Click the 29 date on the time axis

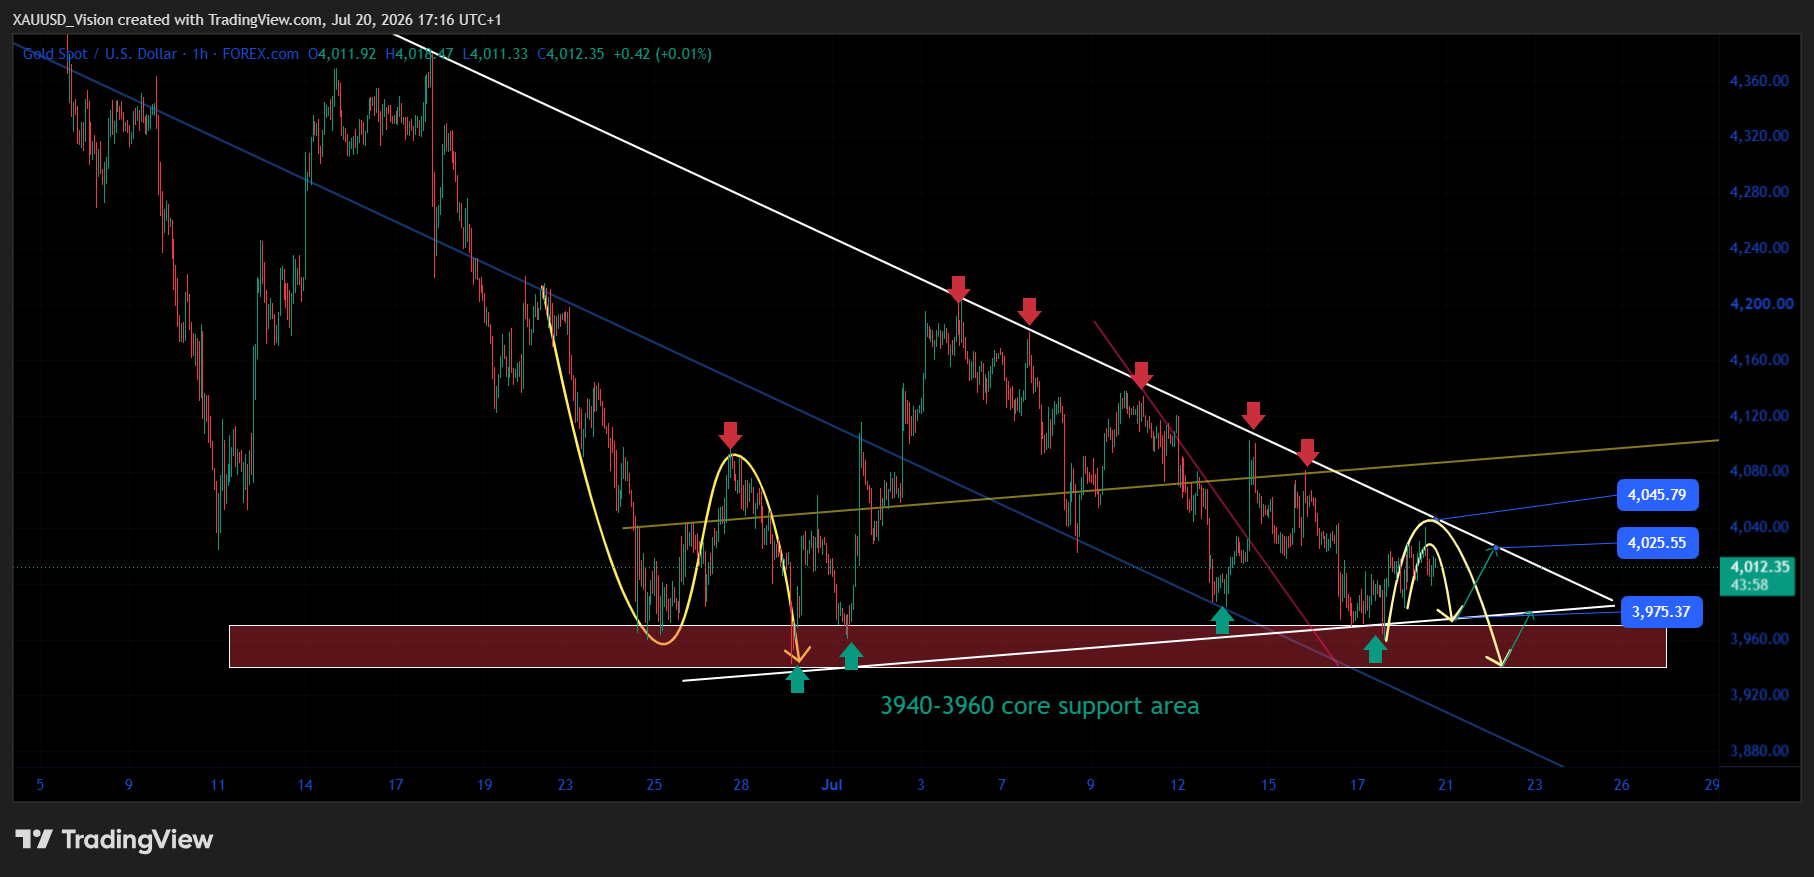pos(1713,785)
